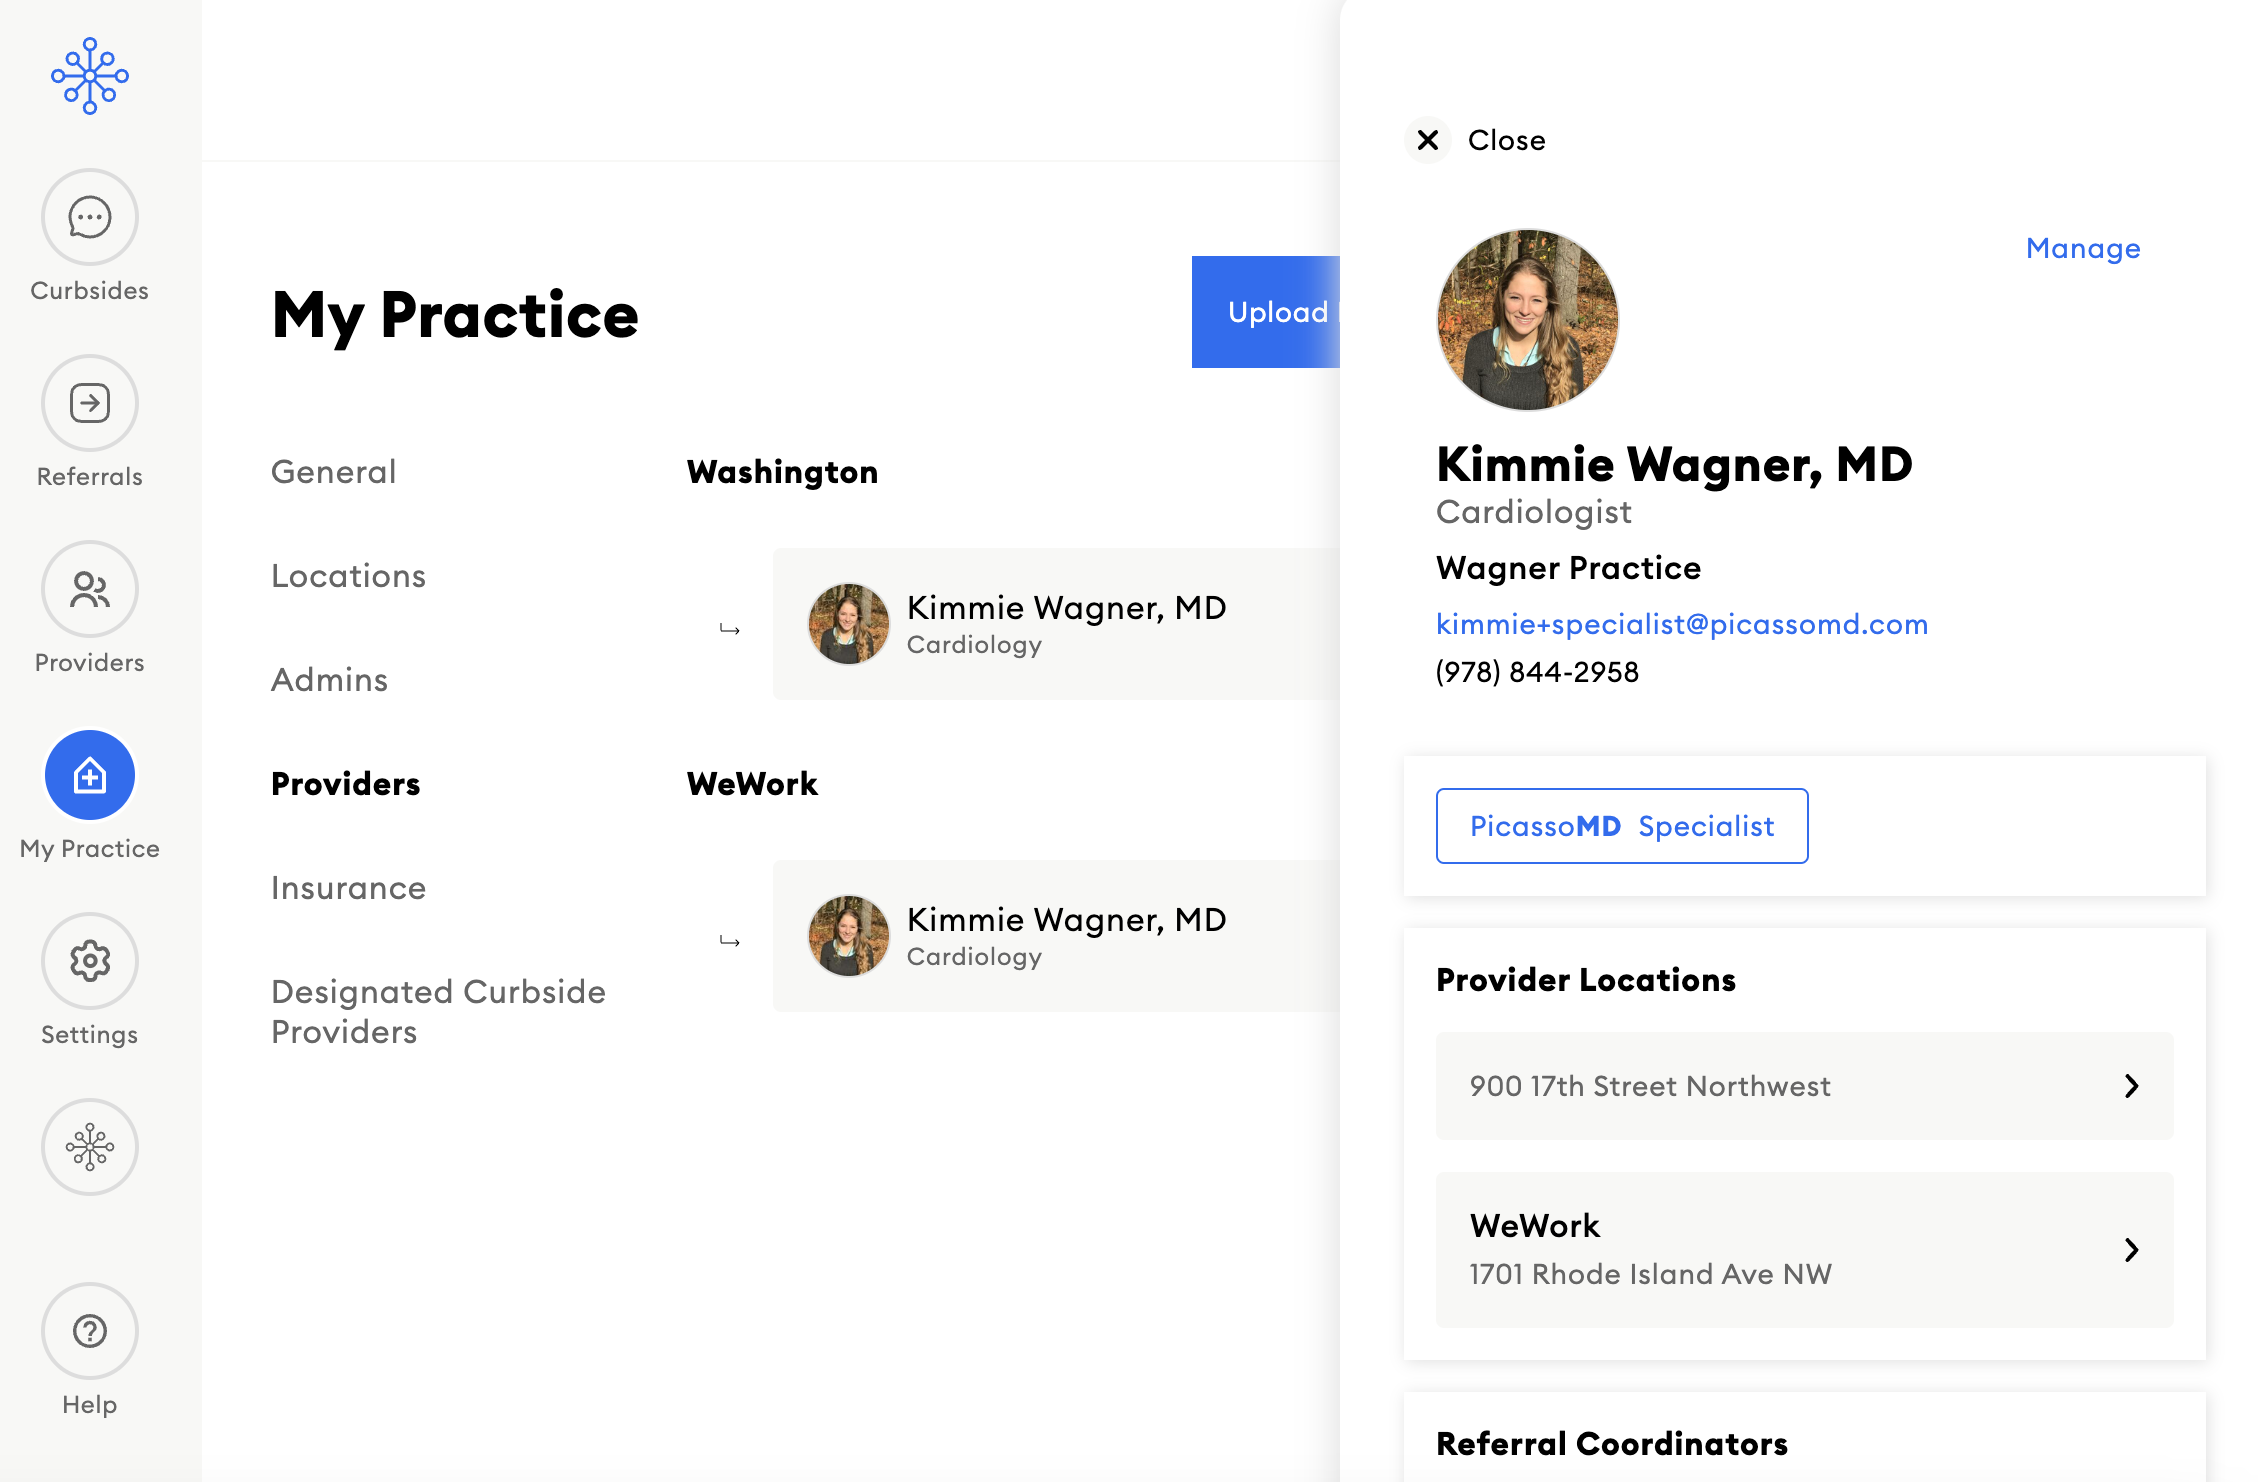Viewport: 2258px width, 1482px height.
Task: Click the kimmie+specialist email address link
Action: point(1681,624)
